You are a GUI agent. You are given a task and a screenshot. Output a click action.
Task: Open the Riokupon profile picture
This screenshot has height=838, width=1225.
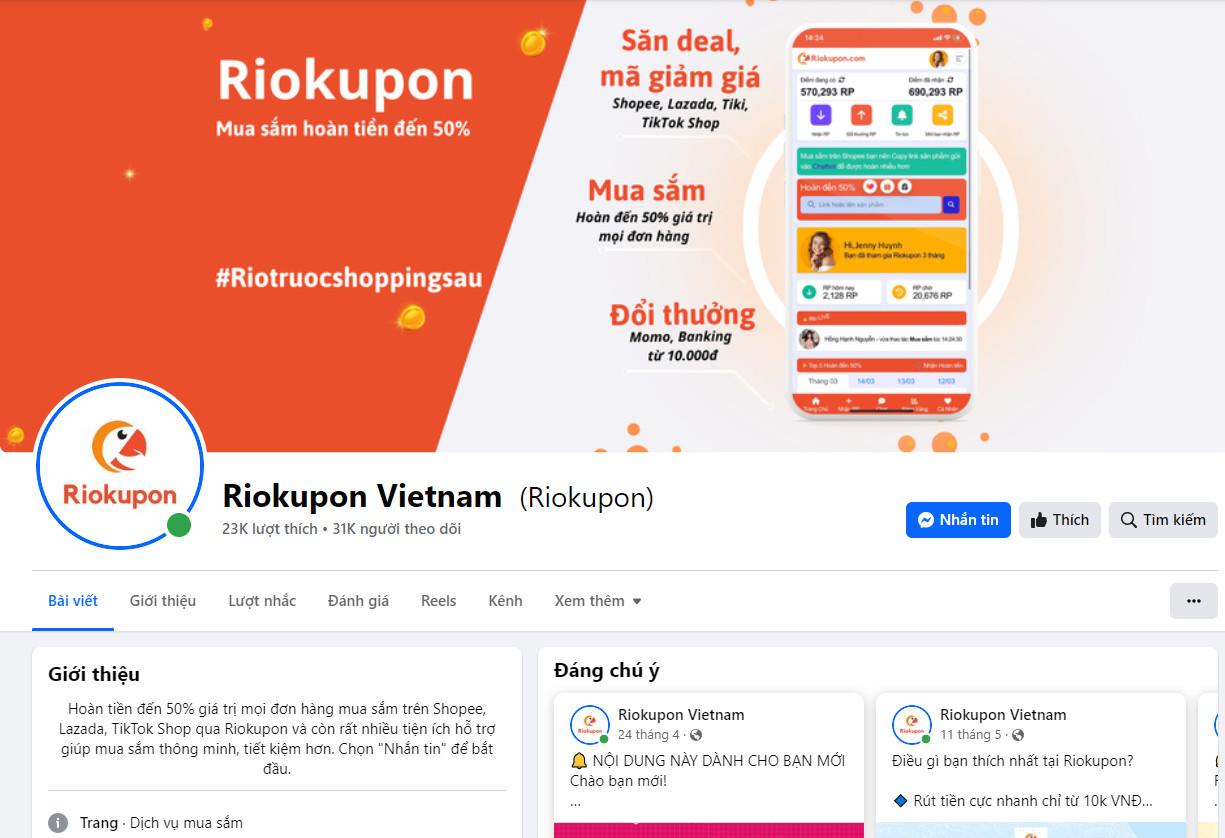pos(119,465)
